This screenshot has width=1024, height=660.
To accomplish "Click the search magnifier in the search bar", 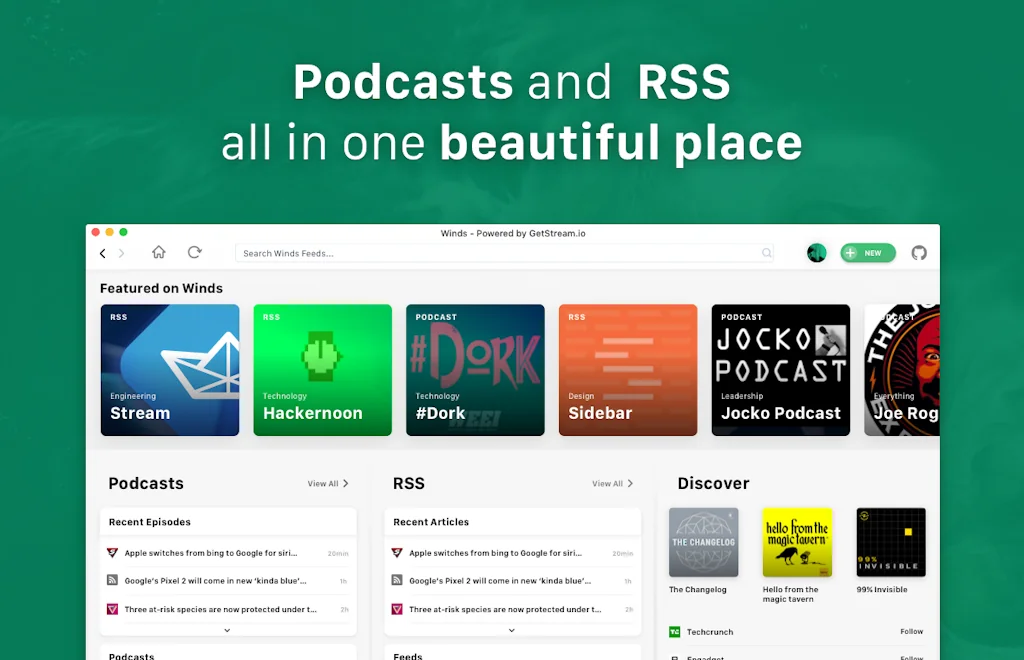I will pos(767,253).
